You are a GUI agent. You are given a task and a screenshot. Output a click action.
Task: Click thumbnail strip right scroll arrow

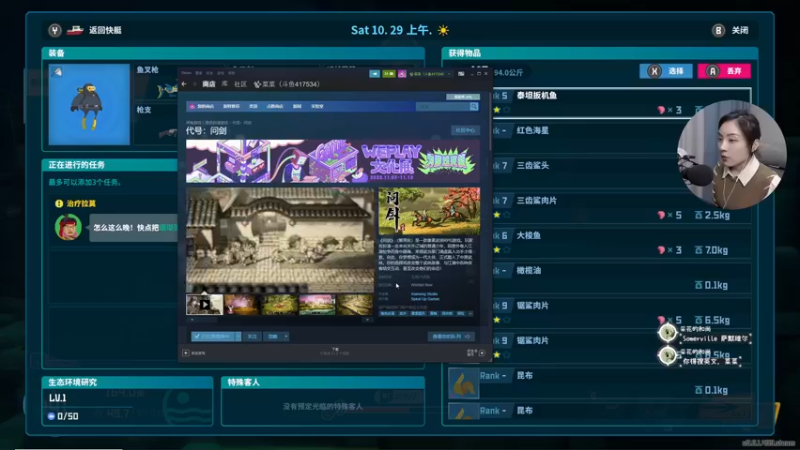click(x=368, y=319)
